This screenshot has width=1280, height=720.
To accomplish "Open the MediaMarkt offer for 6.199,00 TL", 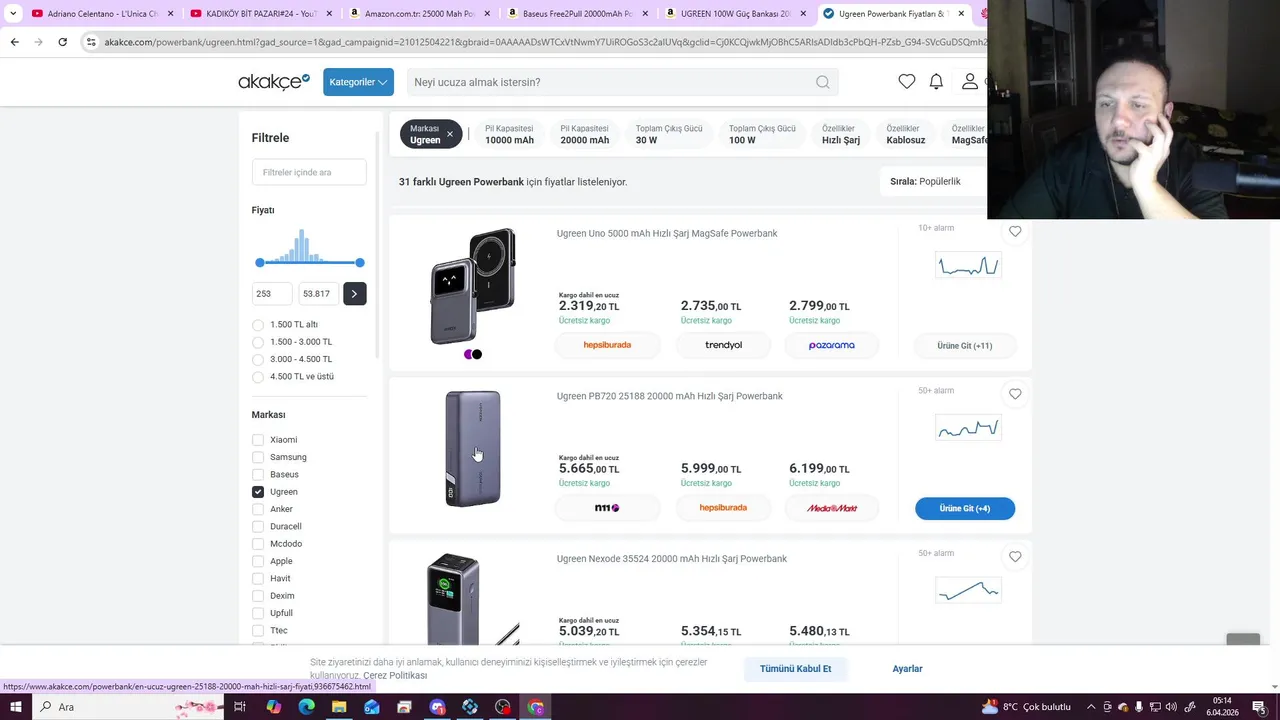I will [832, 508].
